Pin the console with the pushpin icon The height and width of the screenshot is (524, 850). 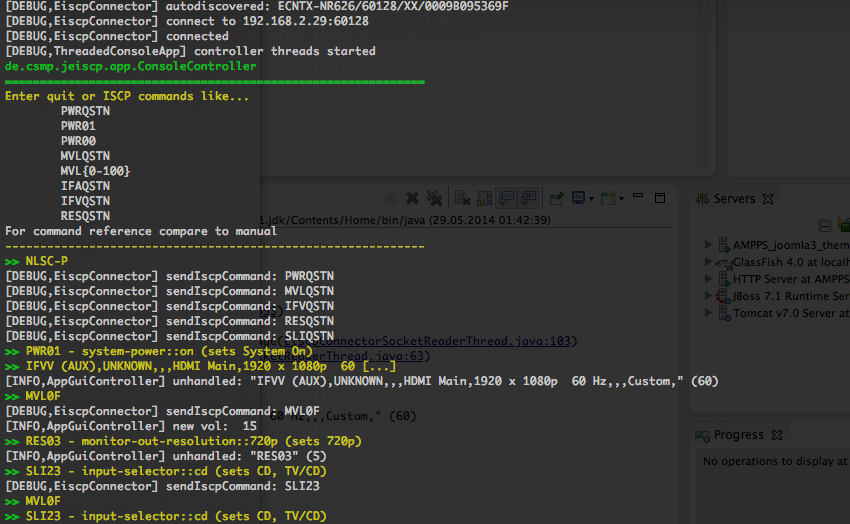[x=556, y=198]
